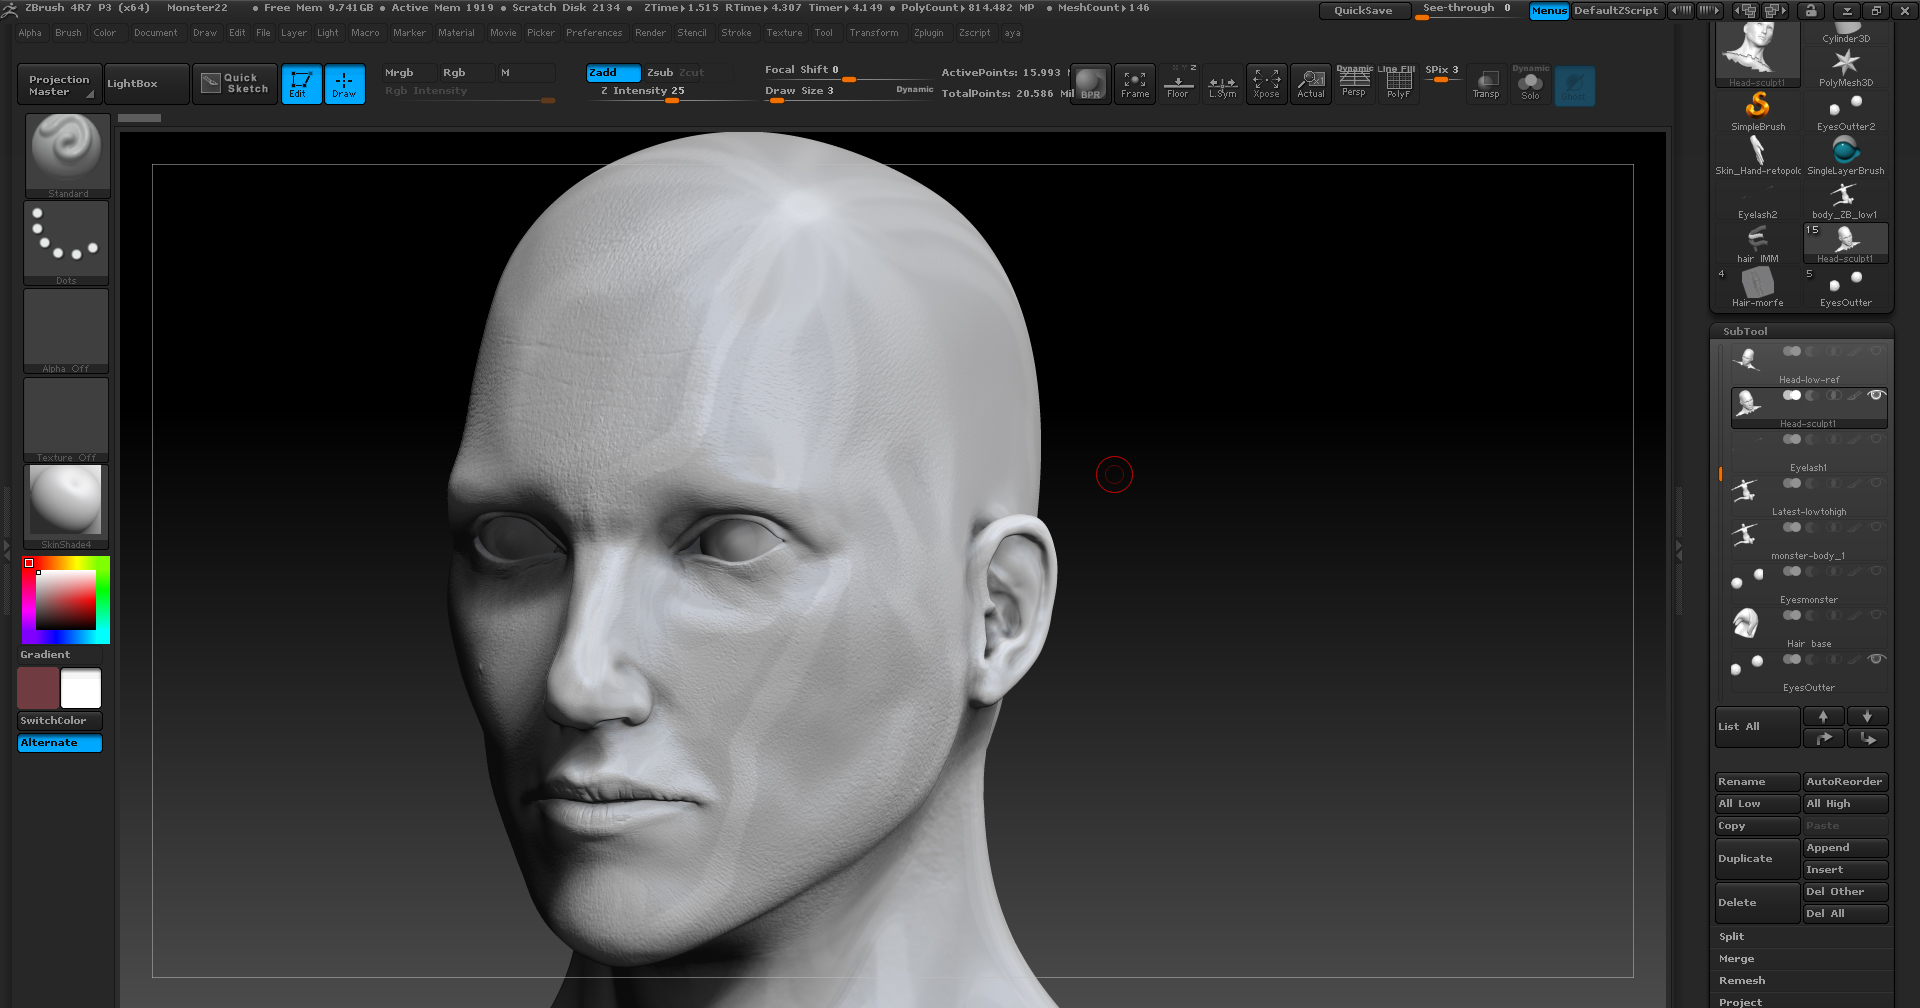Set Actual size zoom
Image resolution: width=1920 pixels, height=1008 pixels.
[1311, 84]
